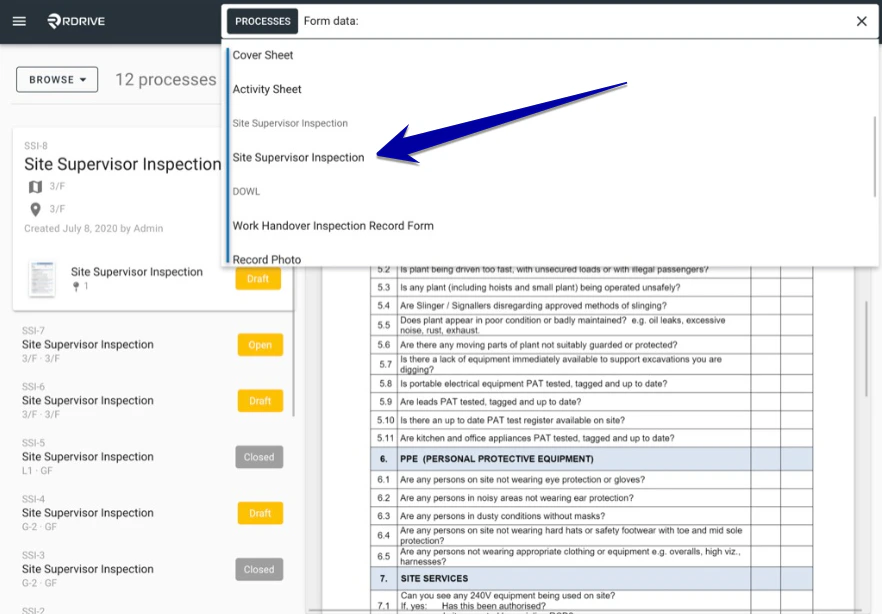Viewport: 882px width, 614px height.
Task: Switch to the Processes tab
Action: [x=261, y=20]
